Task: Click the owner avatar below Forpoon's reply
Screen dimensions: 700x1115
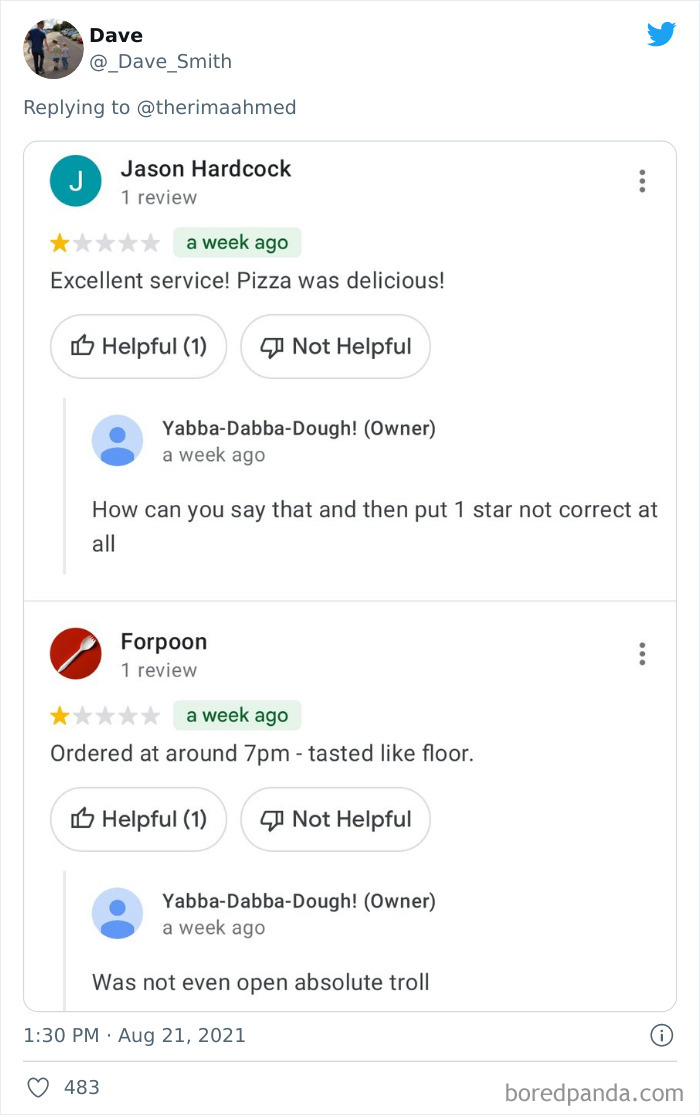Action: (117, 913)
